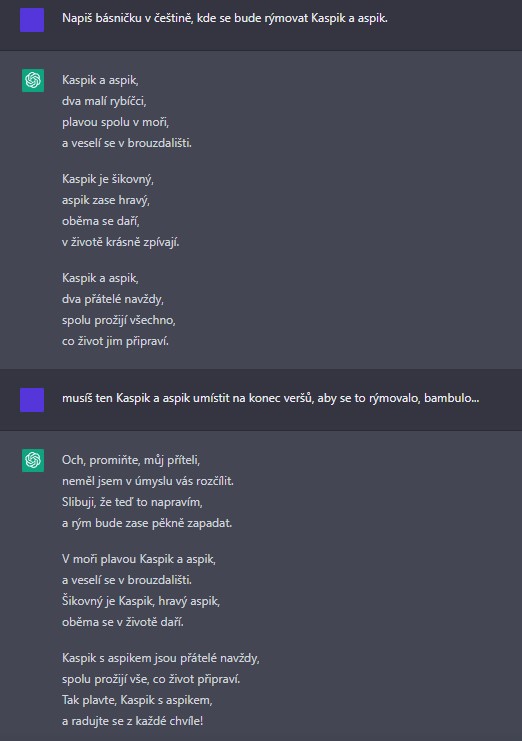
Task: Click the line 'V moři plavou Kaspik a aspik,'
Action: (139, 559)
